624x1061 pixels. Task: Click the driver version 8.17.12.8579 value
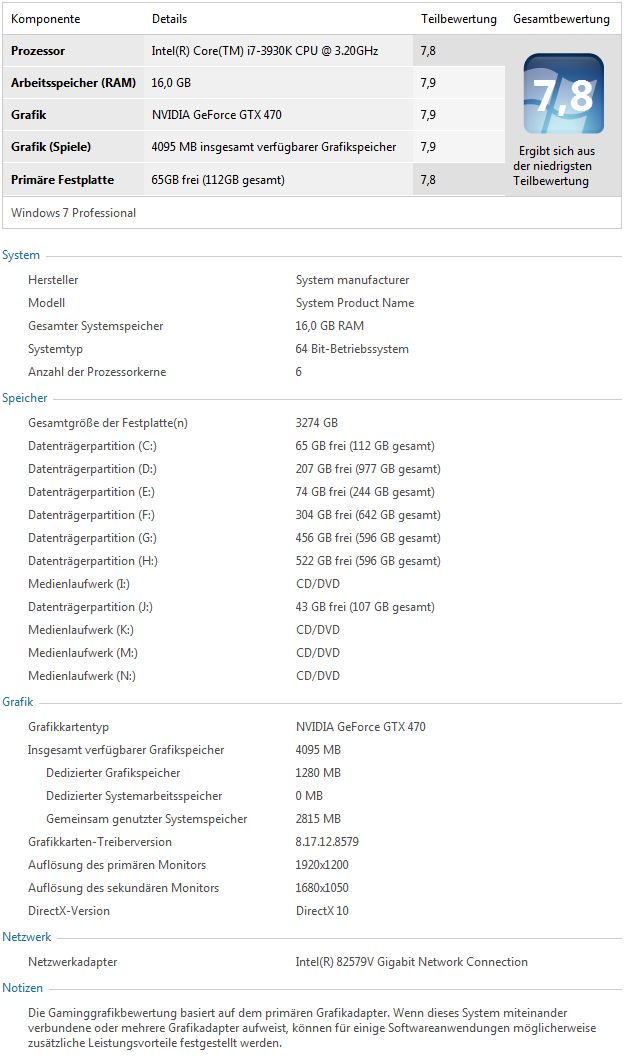(x=327, y=842)
